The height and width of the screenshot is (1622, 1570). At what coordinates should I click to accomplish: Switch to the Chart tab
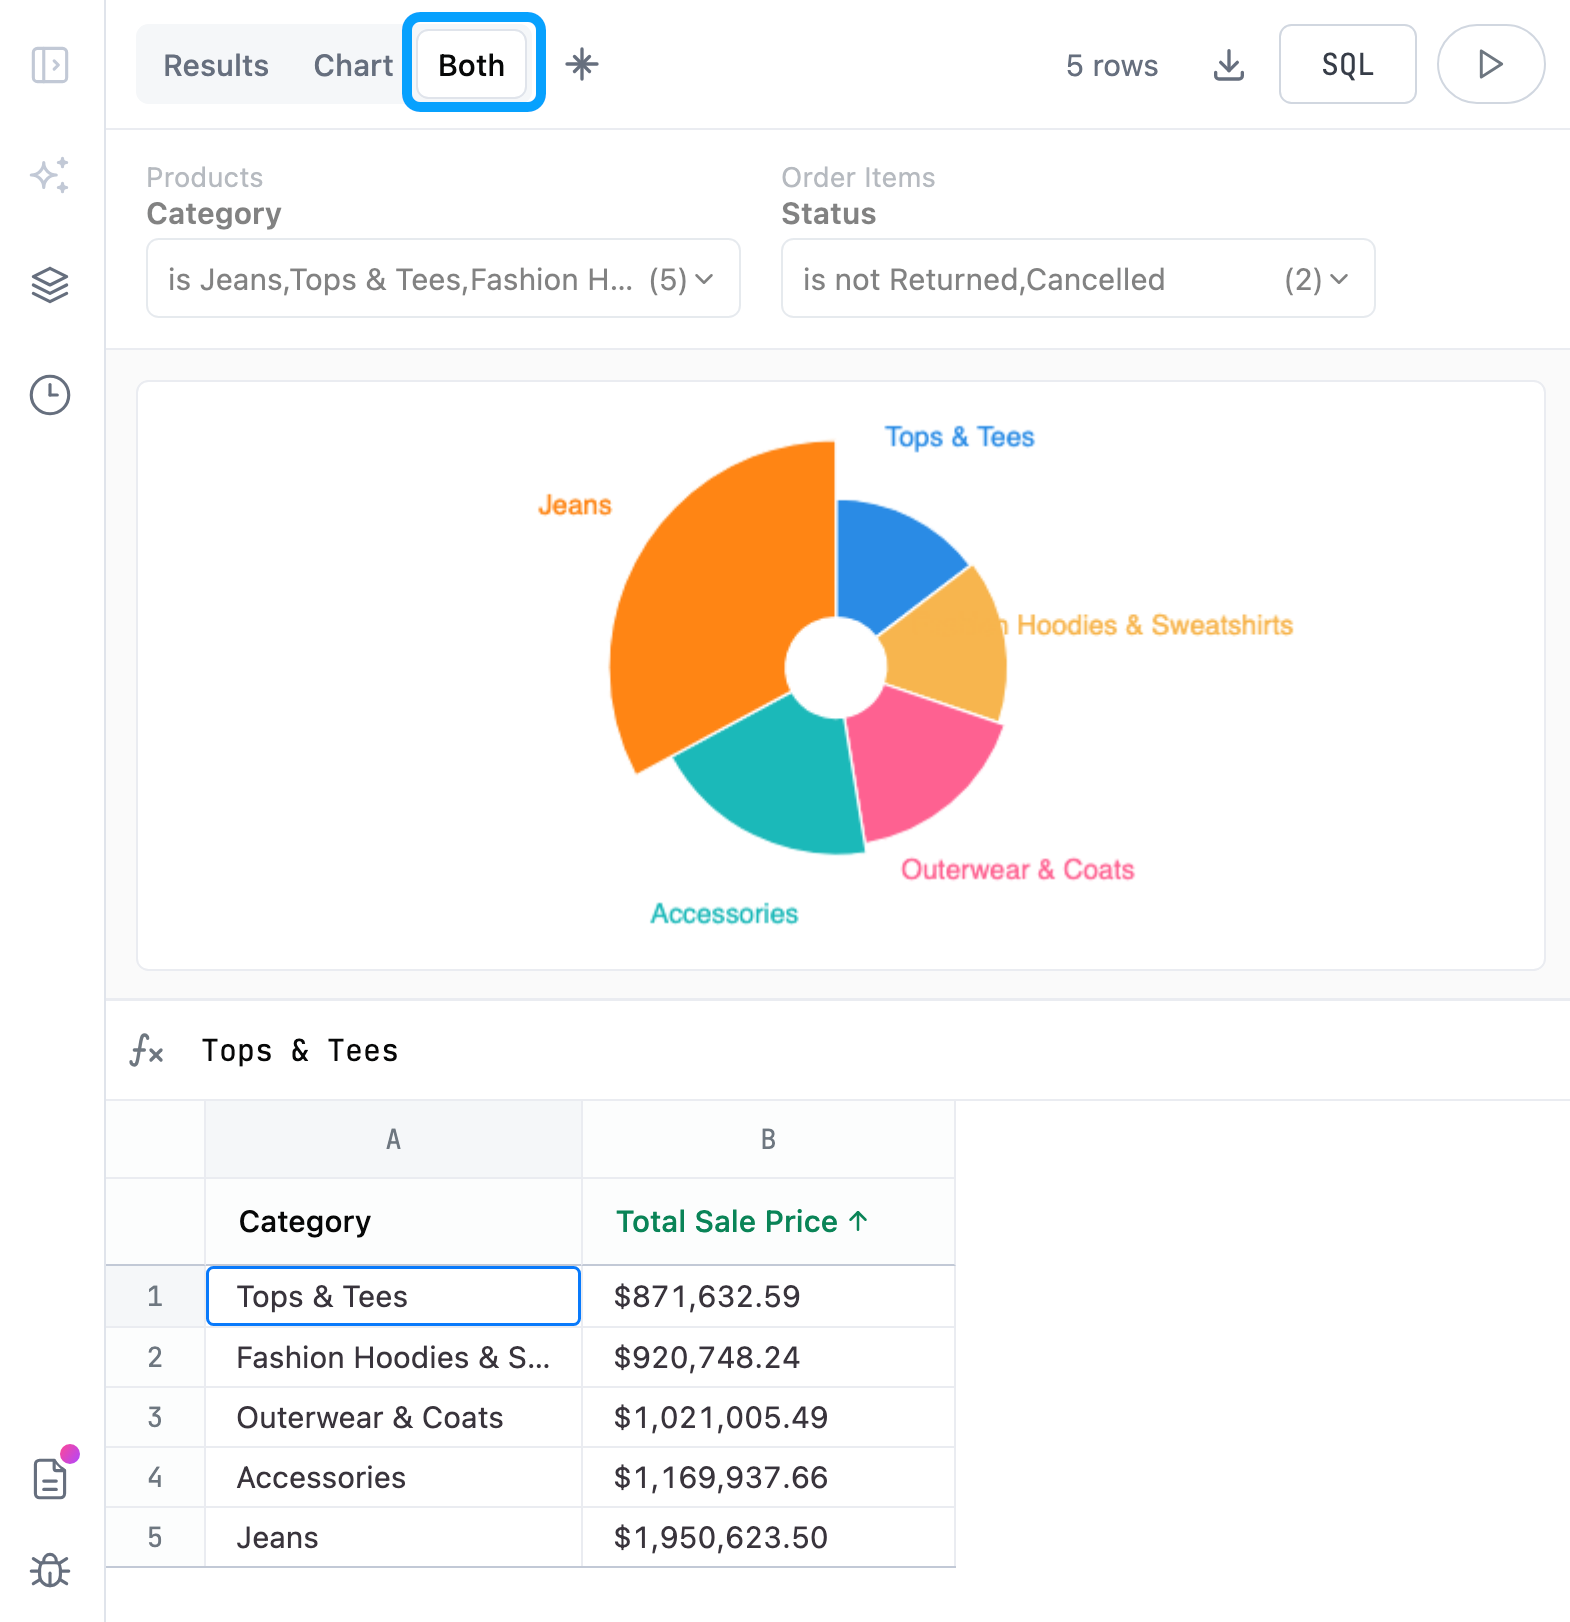353,66
